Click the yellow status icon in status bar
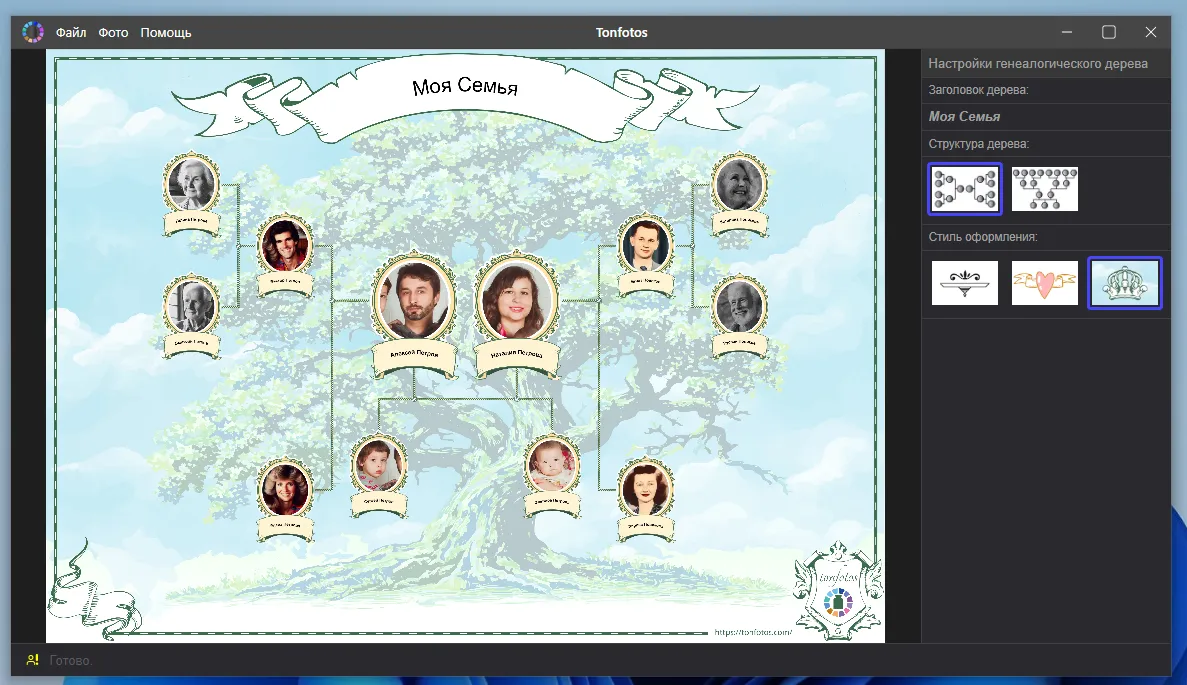The image size is (1187, 685). pos(32,660)
